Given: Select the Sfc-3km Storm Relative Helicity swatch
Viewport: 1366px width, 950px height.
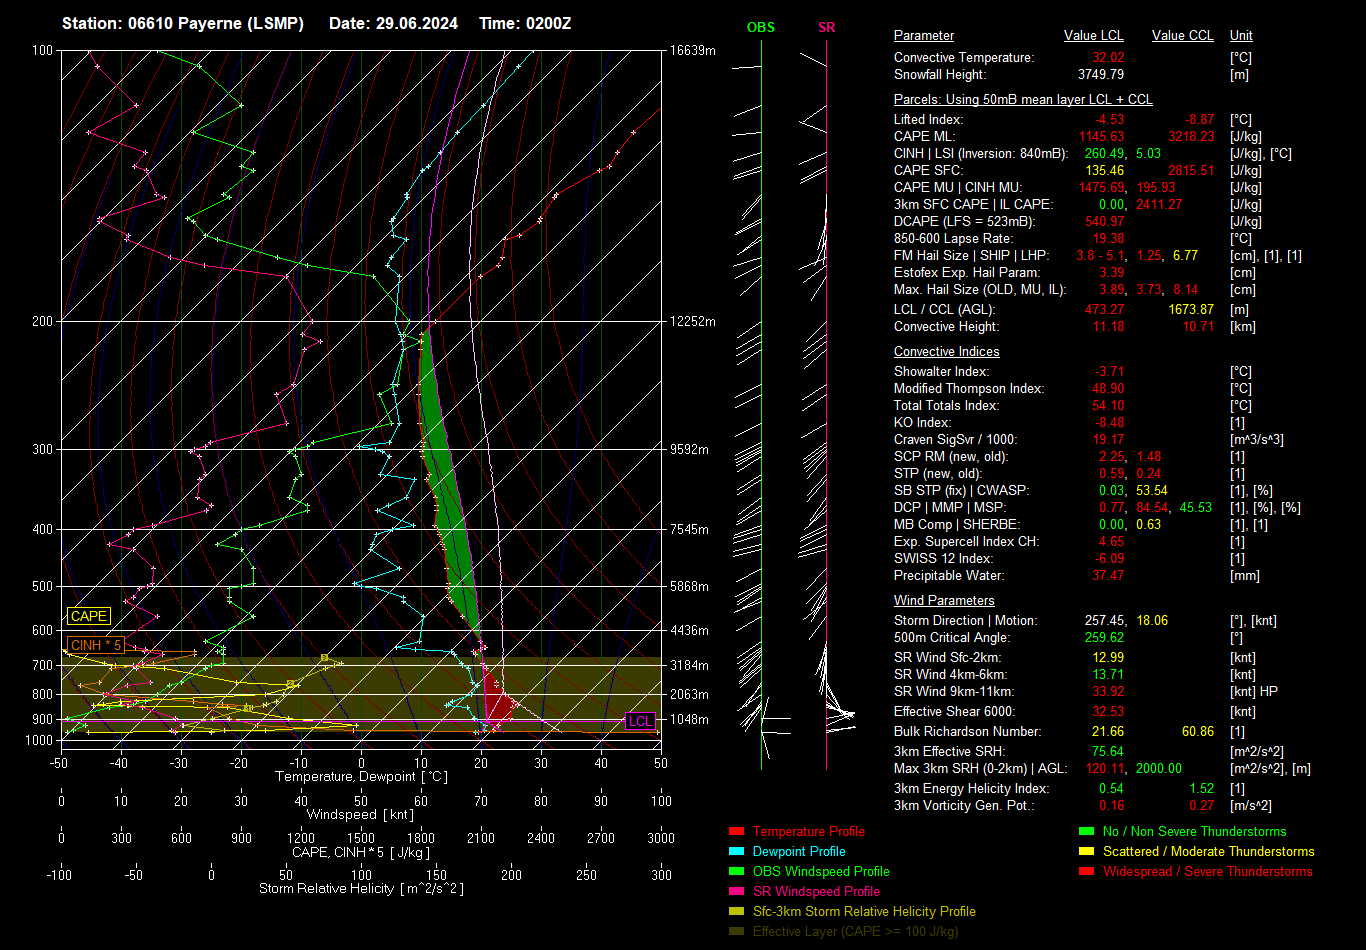Looking at the screenshot, I should [736, 912].
